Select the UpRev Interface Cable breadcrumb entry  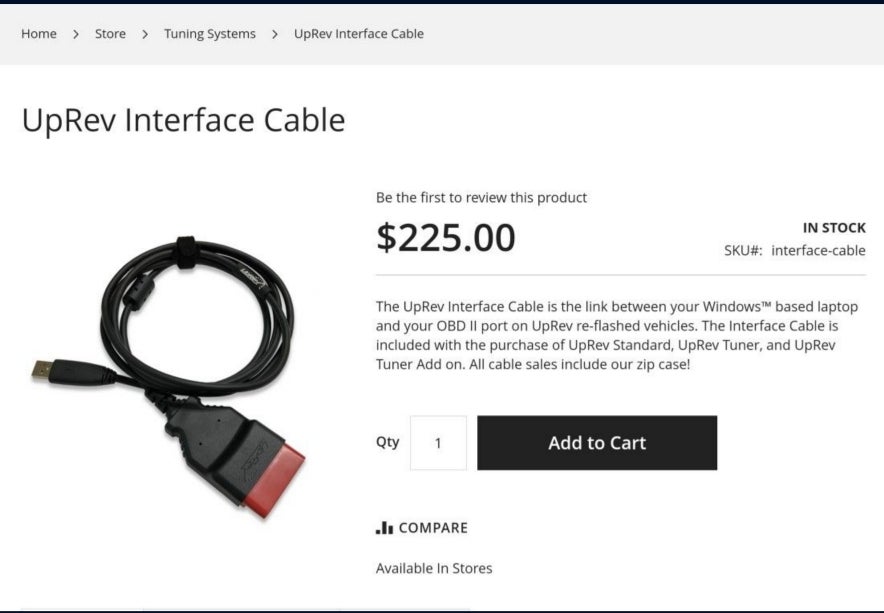[357, 33]
